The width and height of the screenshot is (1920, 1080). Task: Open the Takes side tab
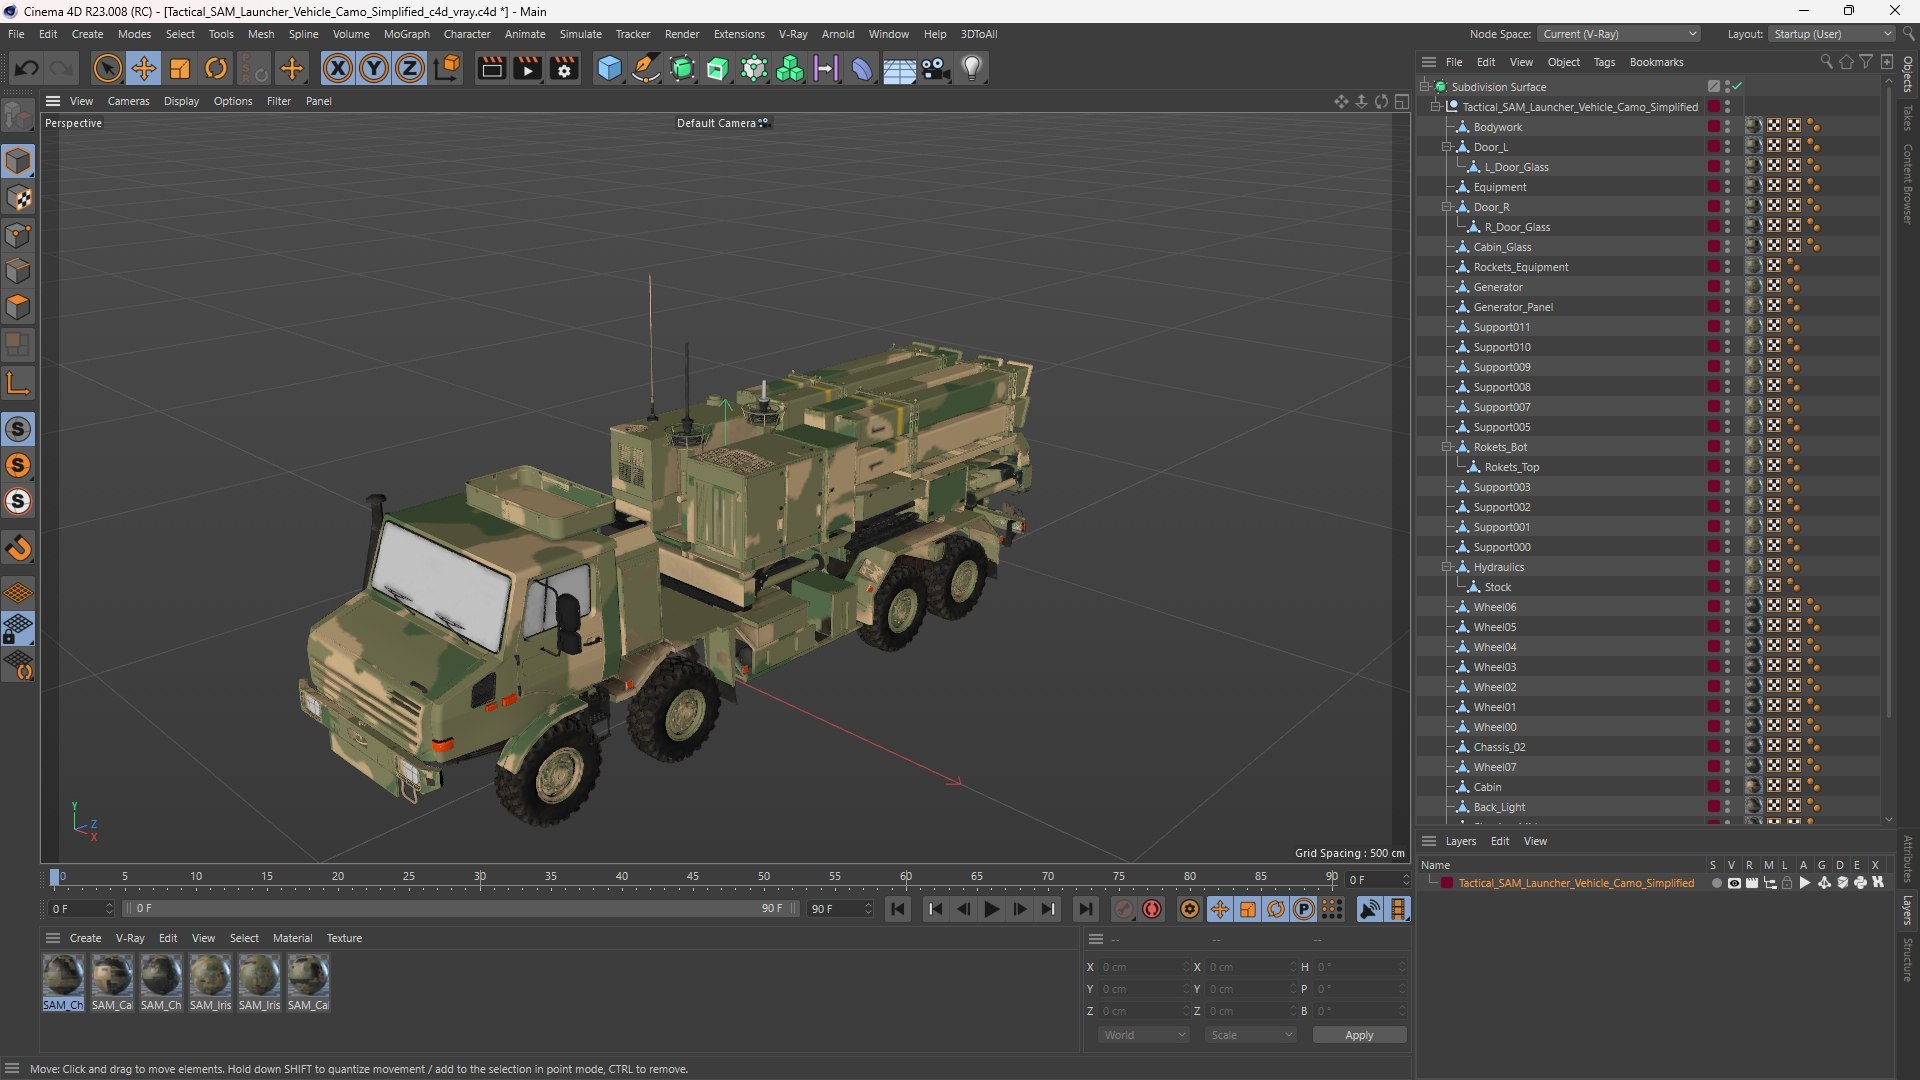pyautogui.click(x=1908, y=117)
